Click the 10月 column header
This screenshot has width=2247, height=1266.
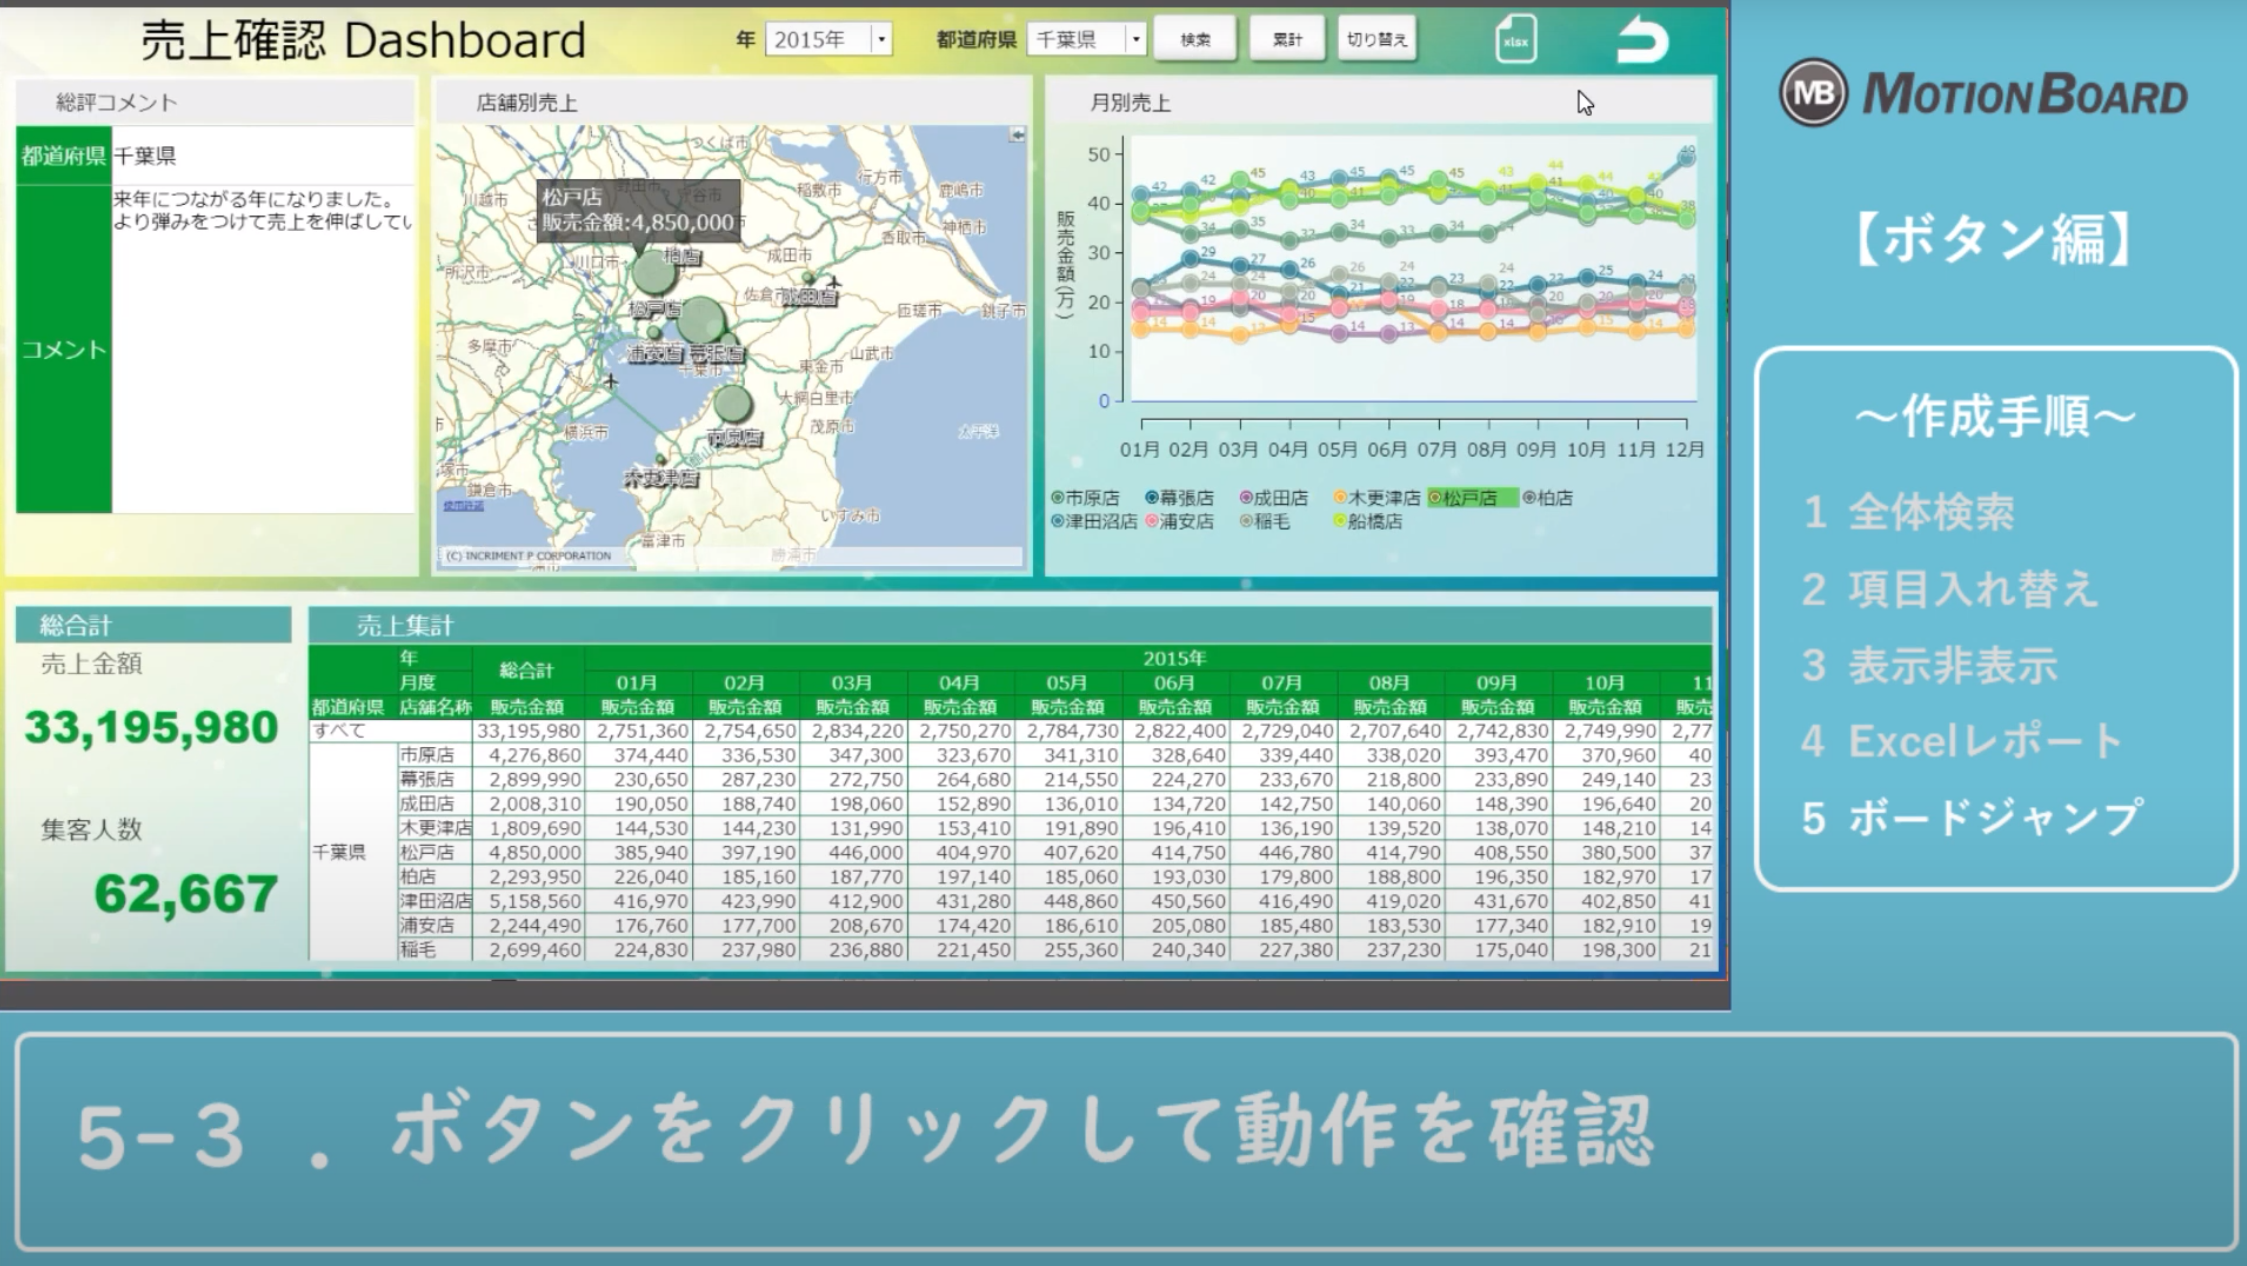coord(1604,683)
